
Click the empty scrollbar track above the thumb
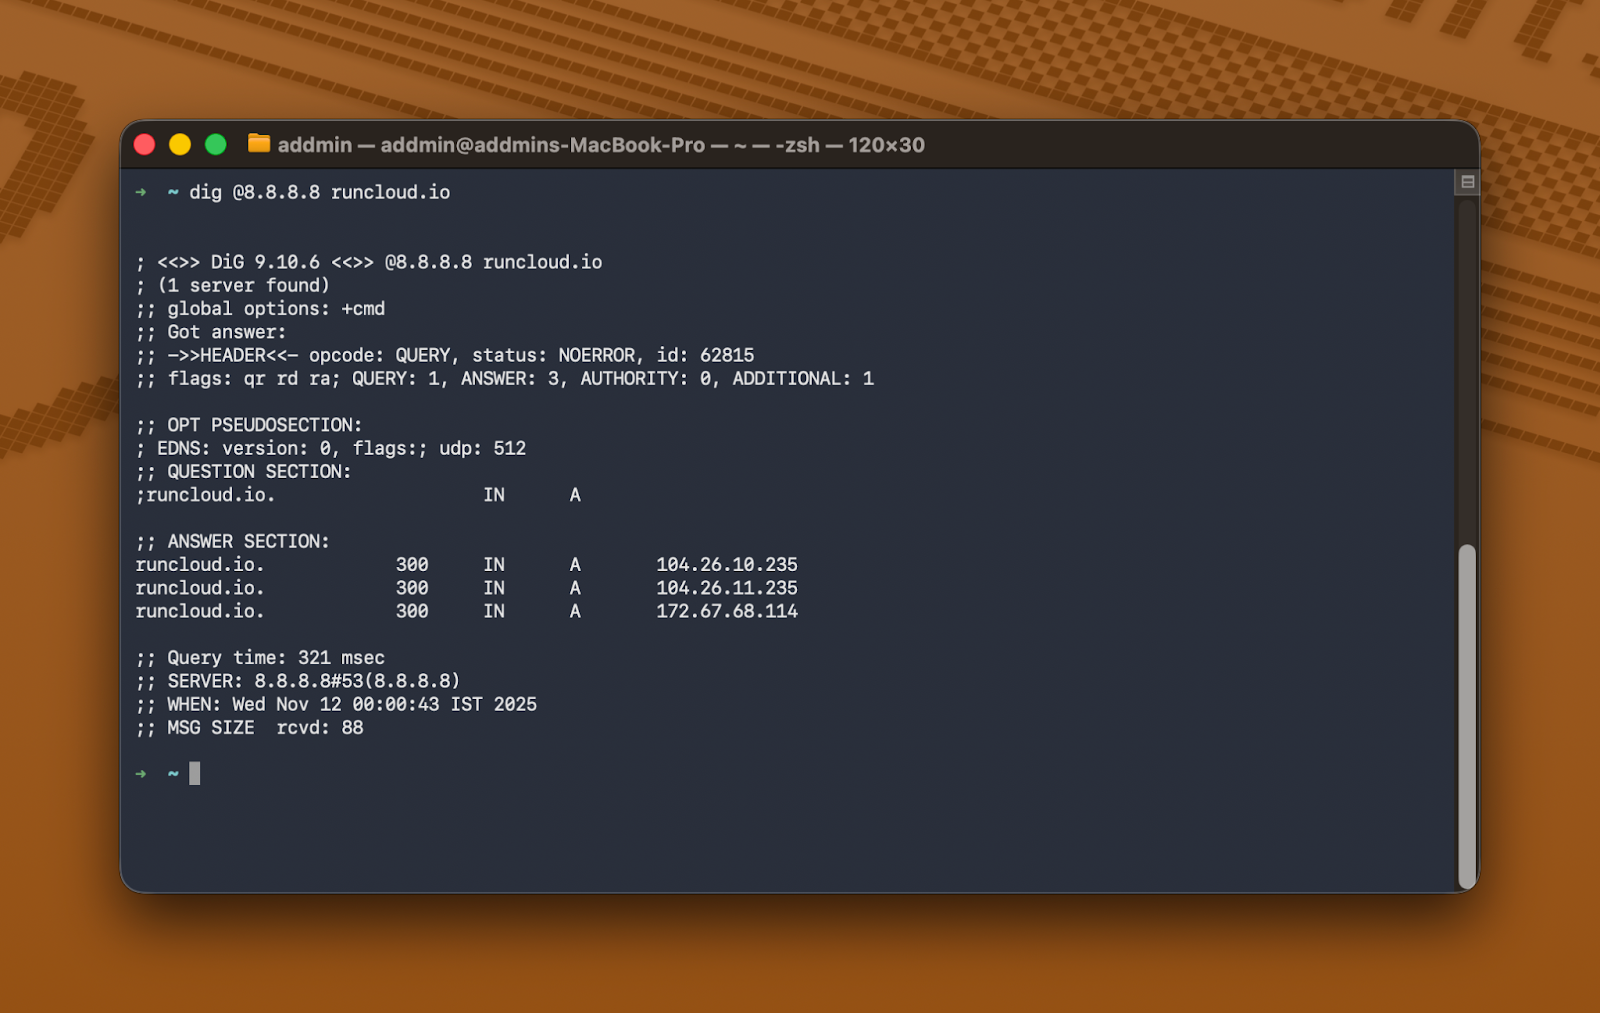[x=1467, y=370]
